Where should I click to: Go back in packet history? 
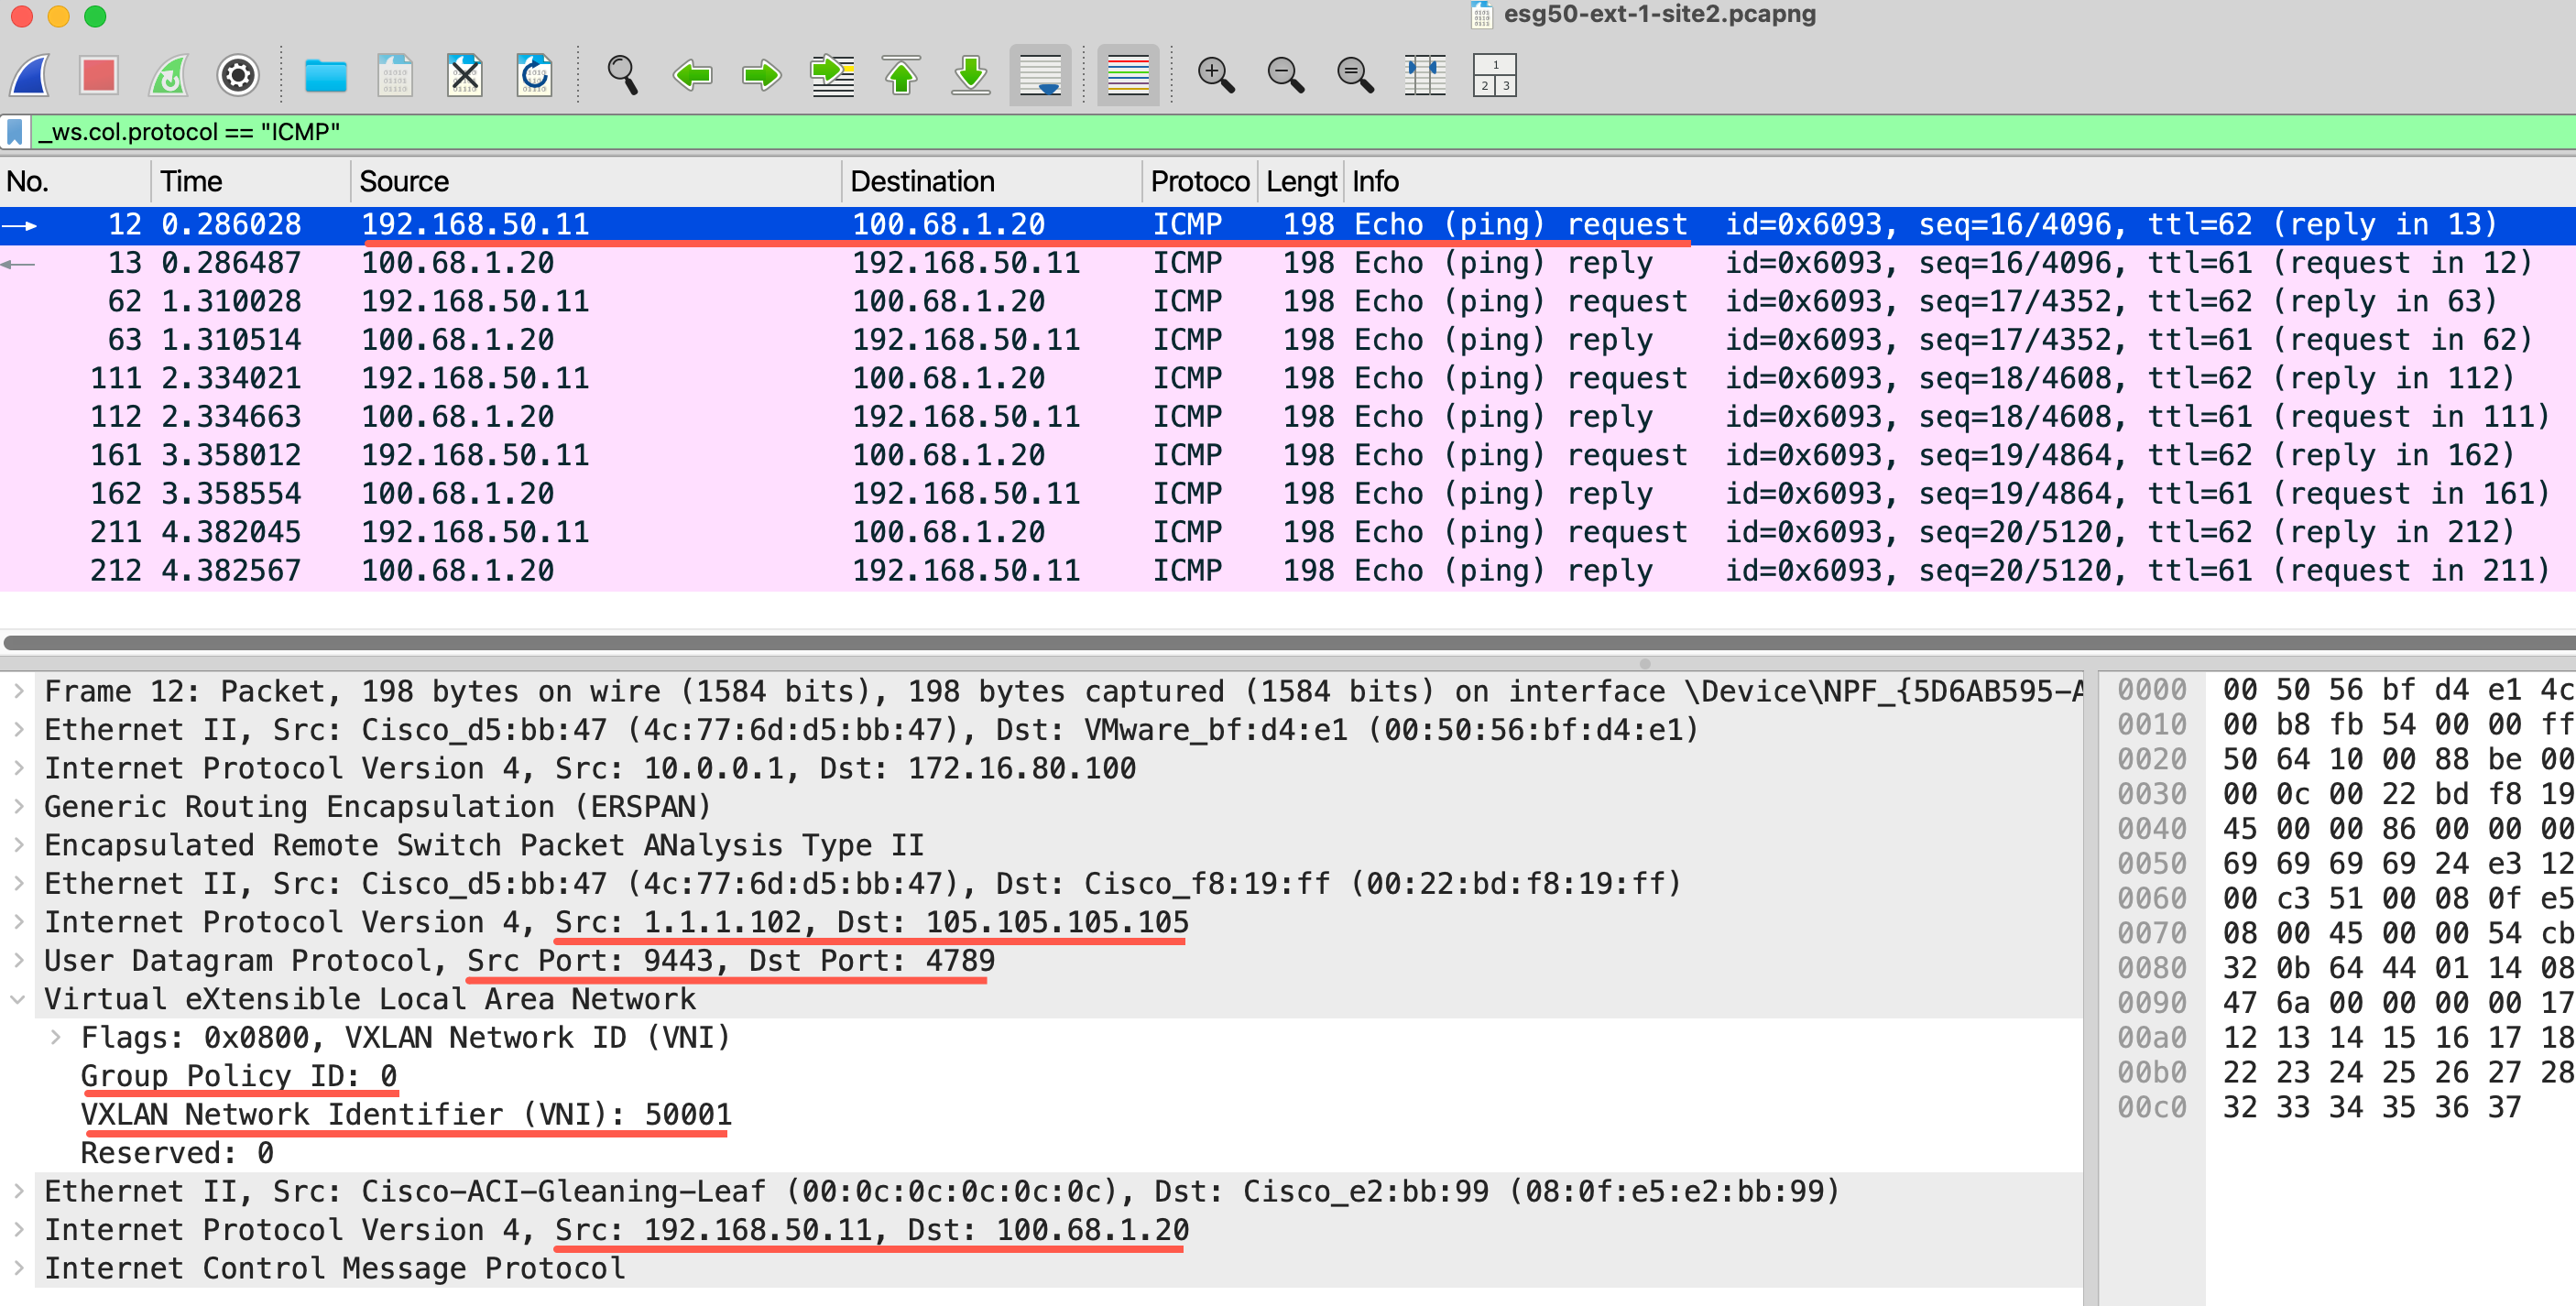tap(692, 75)
